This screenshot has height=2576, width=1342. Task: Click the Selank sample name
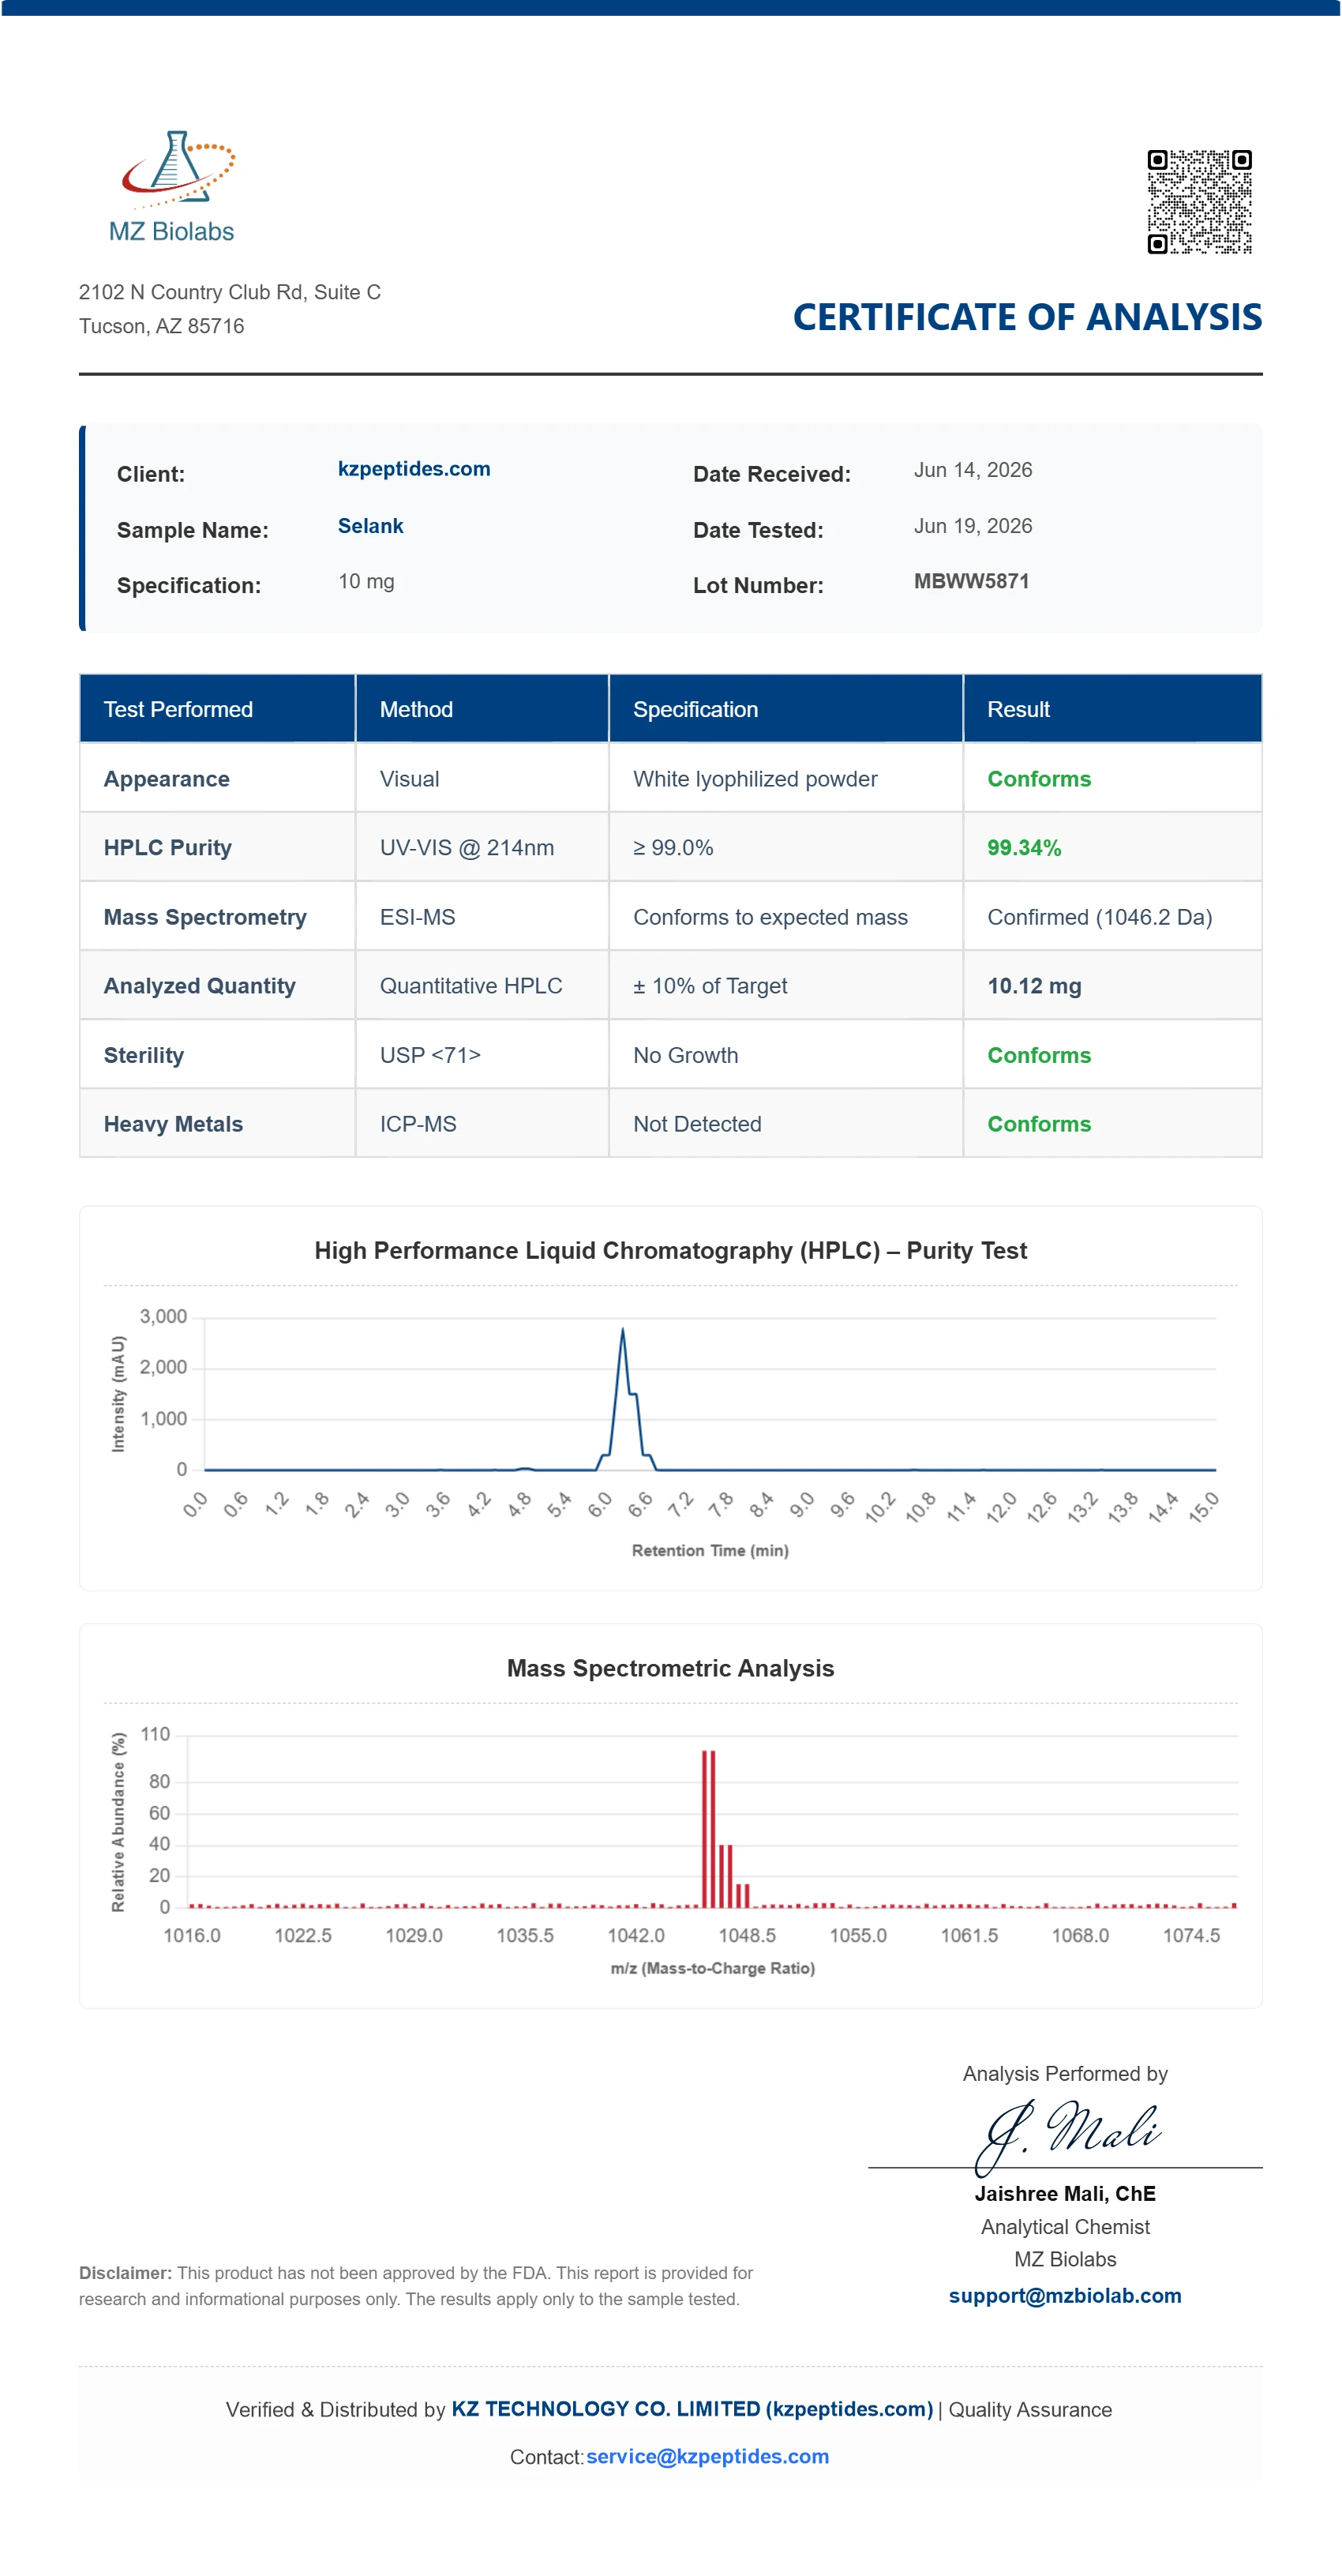tap(370, 526)
